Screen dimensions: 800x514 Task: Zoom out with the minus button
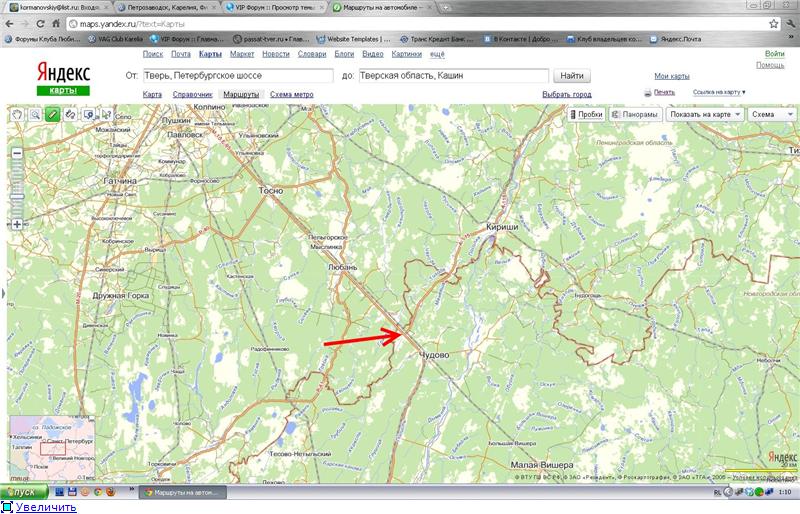pos(17,153)
